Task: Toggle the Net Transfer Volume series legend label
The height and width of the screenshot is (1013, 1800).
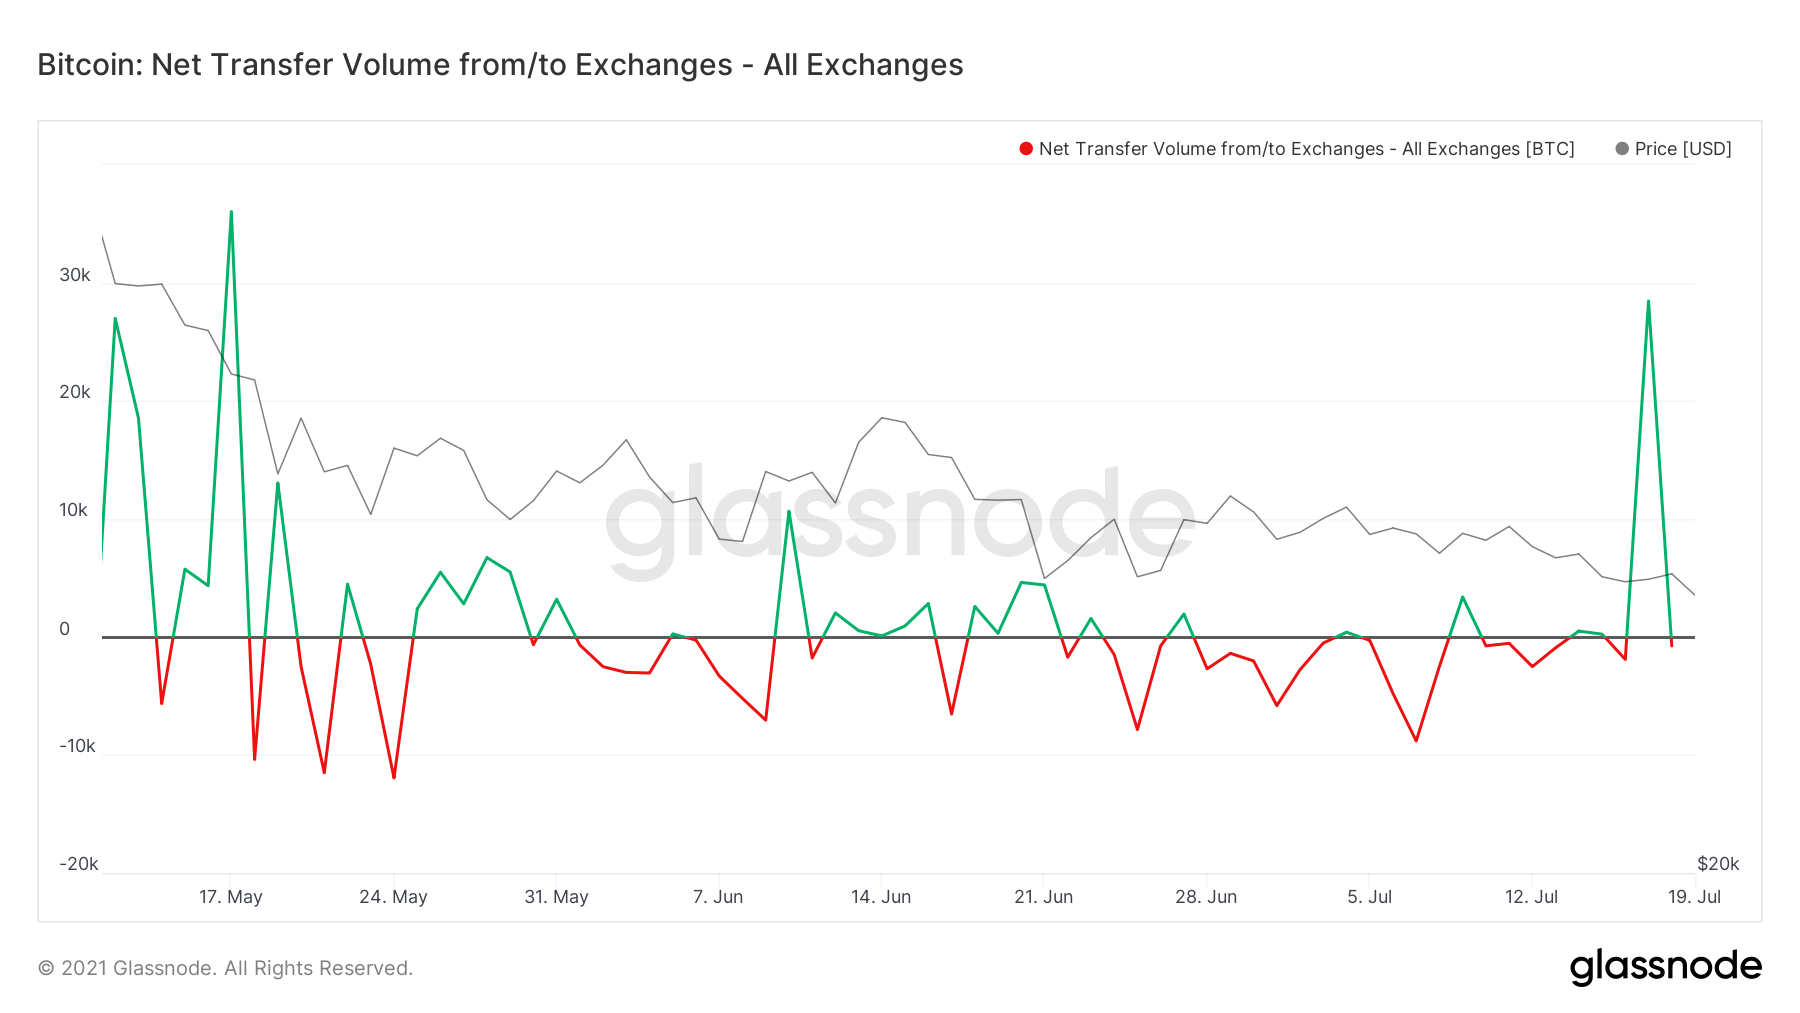Action: [x=1306, y=149]
